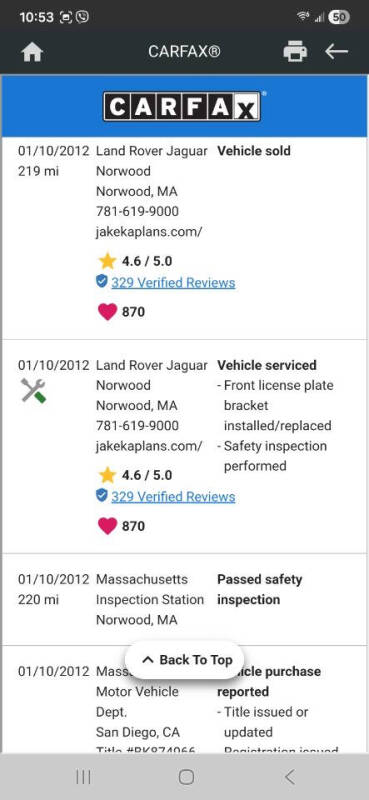Image resolution: width=369 pixels, height=800 pixels.
Task: Tap the wrench service icon
Action: click(33, 390)
